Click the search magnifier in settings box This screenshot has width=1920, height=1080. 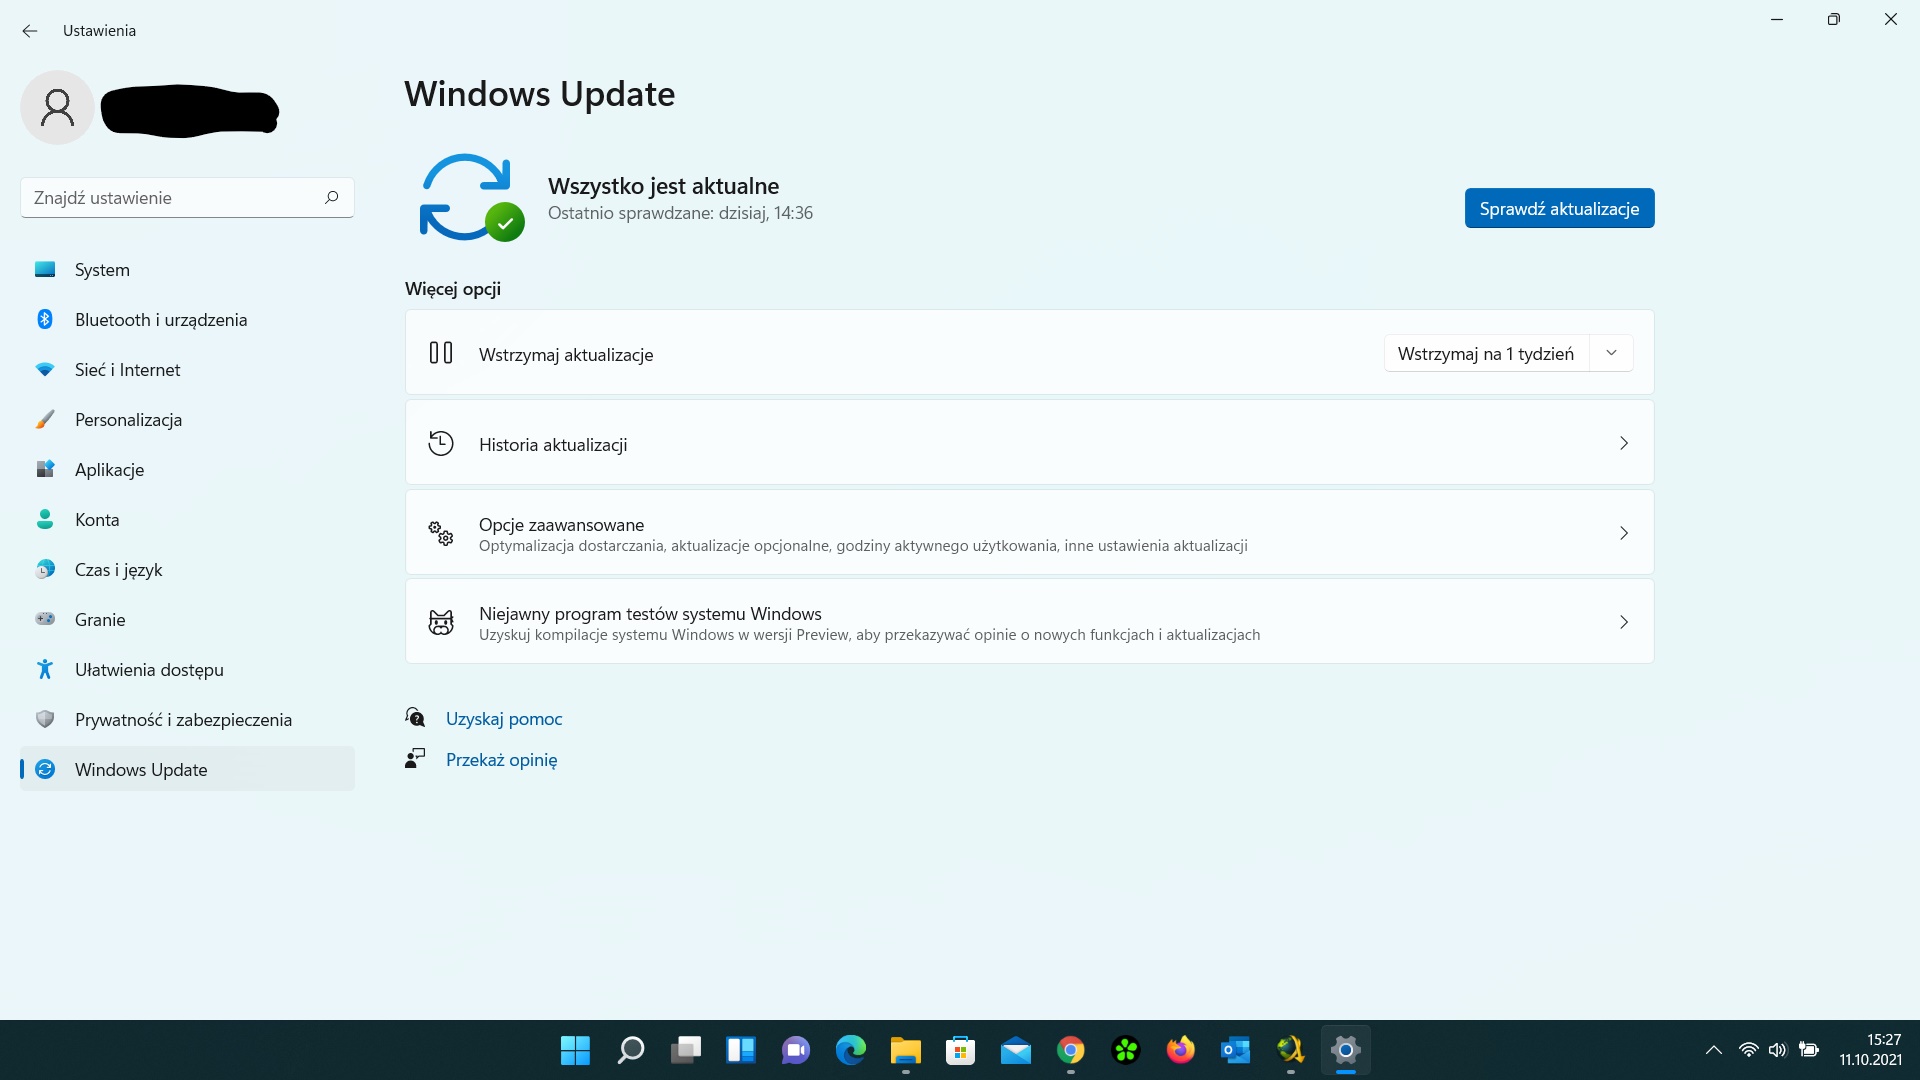coord(332,197)
